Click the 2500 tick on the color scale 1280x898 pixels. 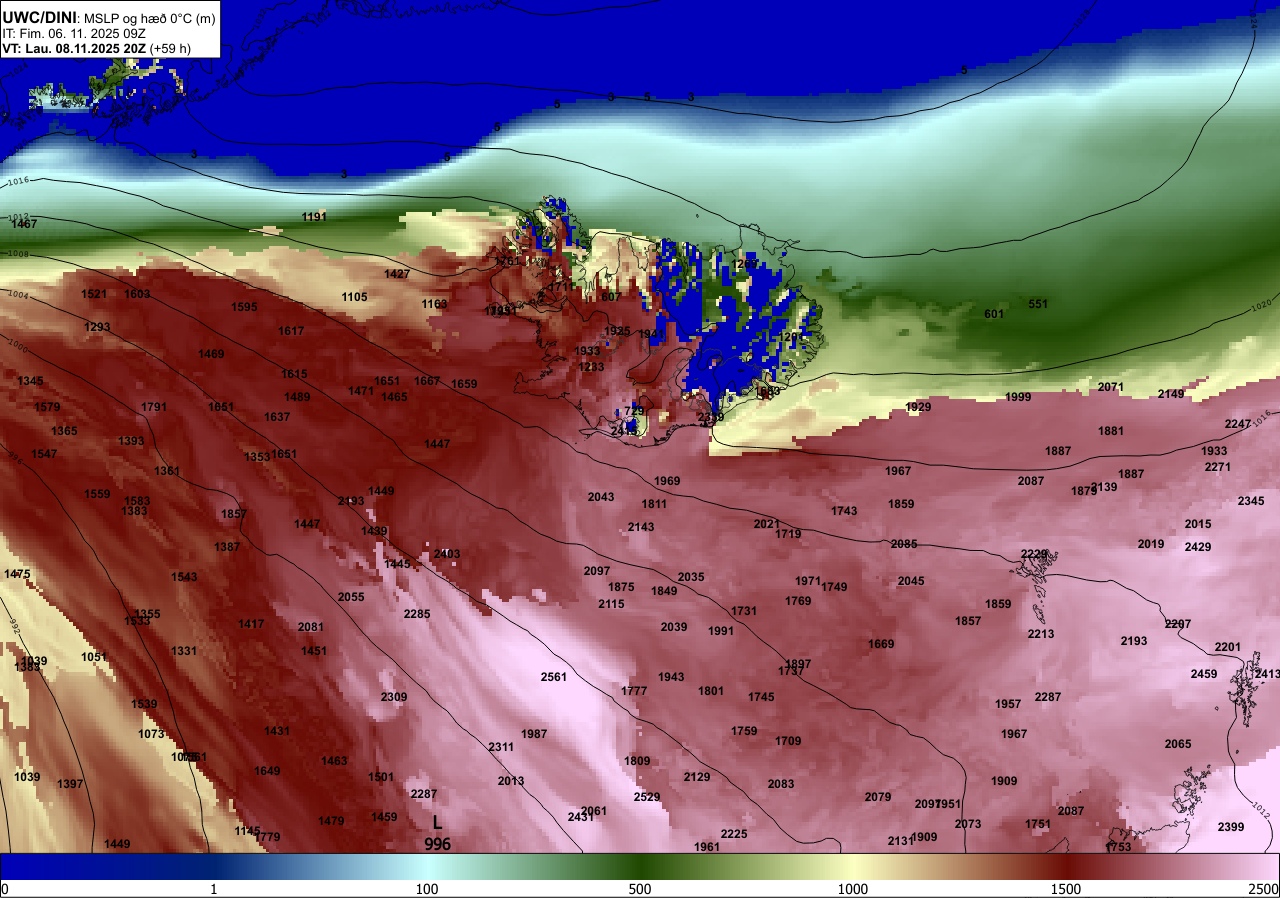click(1264, 889)
